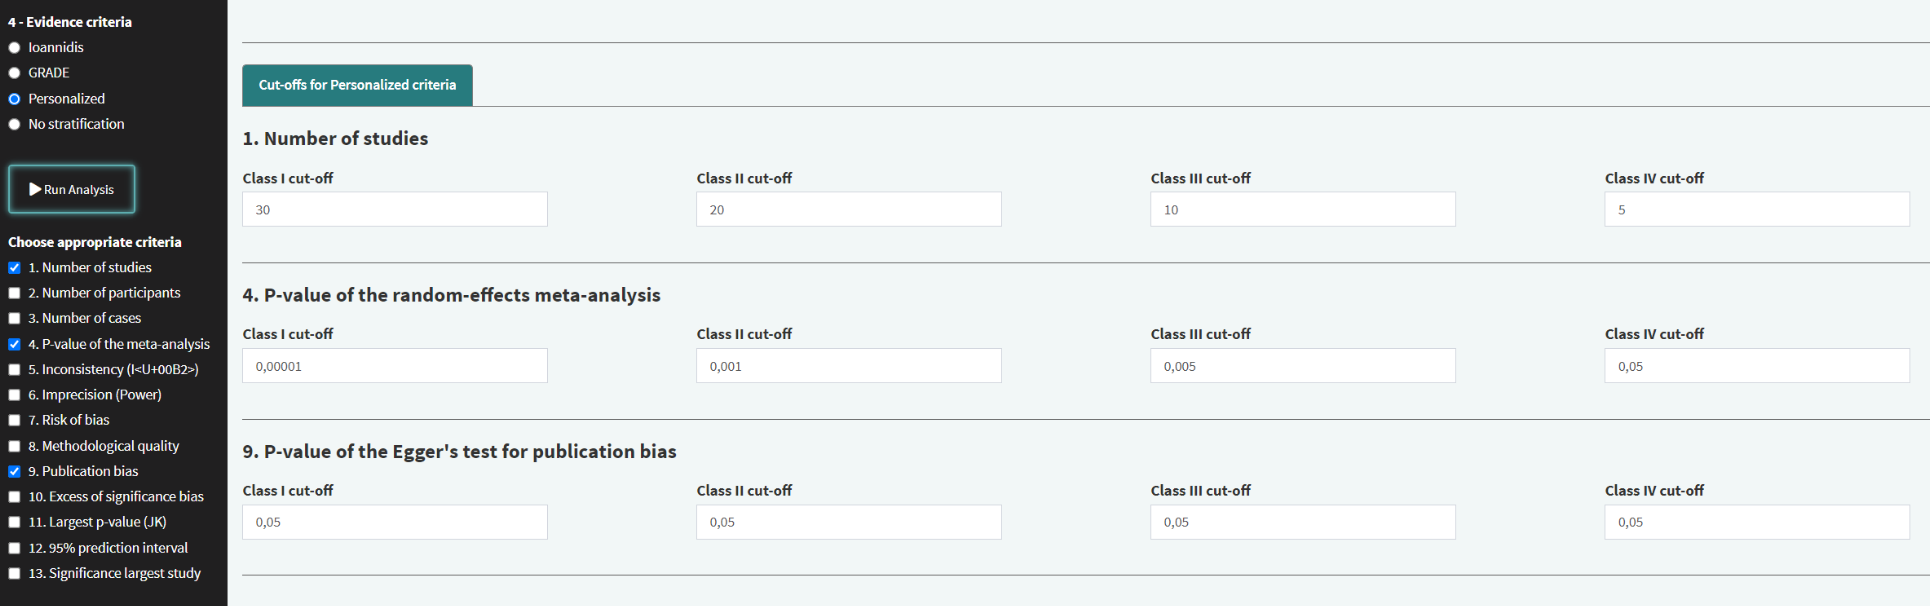
Task: Click Class III P-value field showing 0,005
Action: pos(1302,366)
